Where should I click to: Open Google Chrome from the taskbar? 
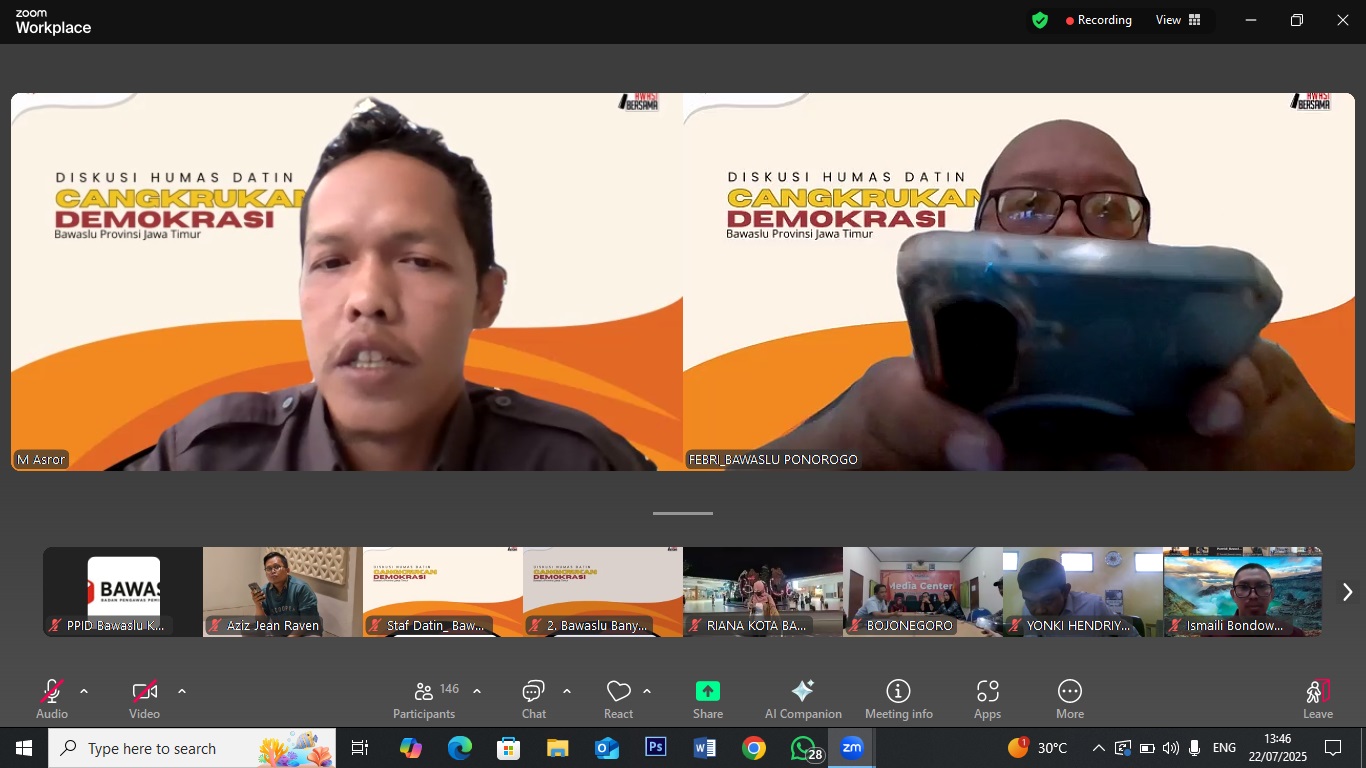coord(754,748)
